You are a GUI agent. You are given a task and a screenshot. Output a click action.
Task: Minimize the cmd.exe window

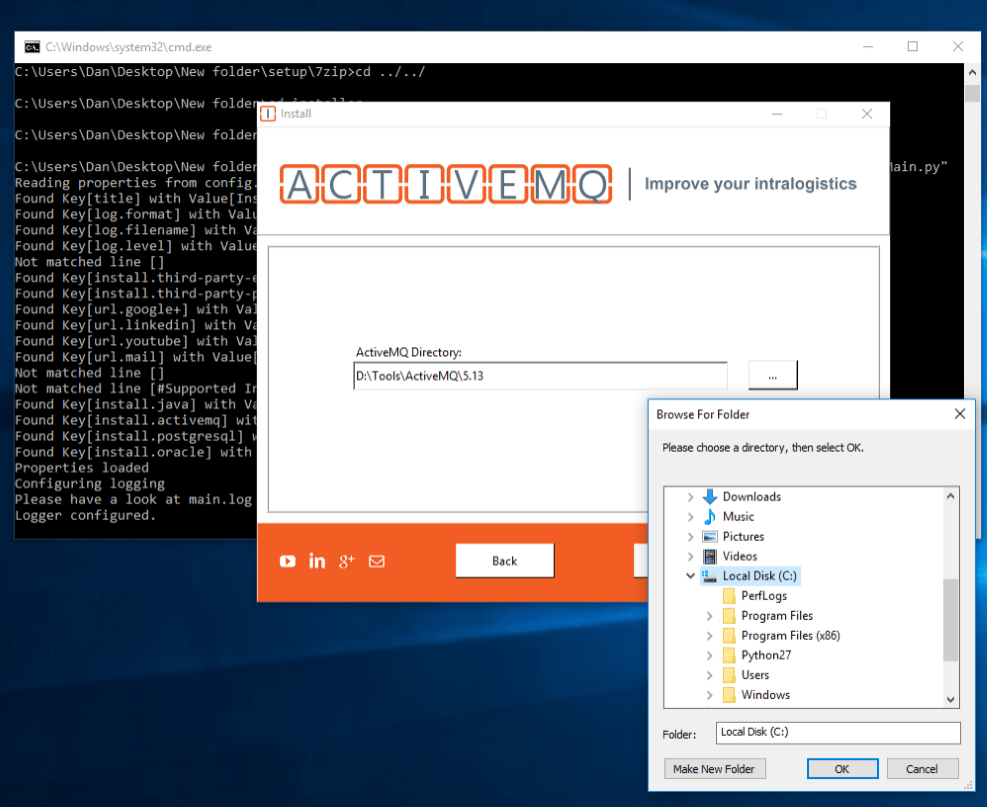(868, 47)
